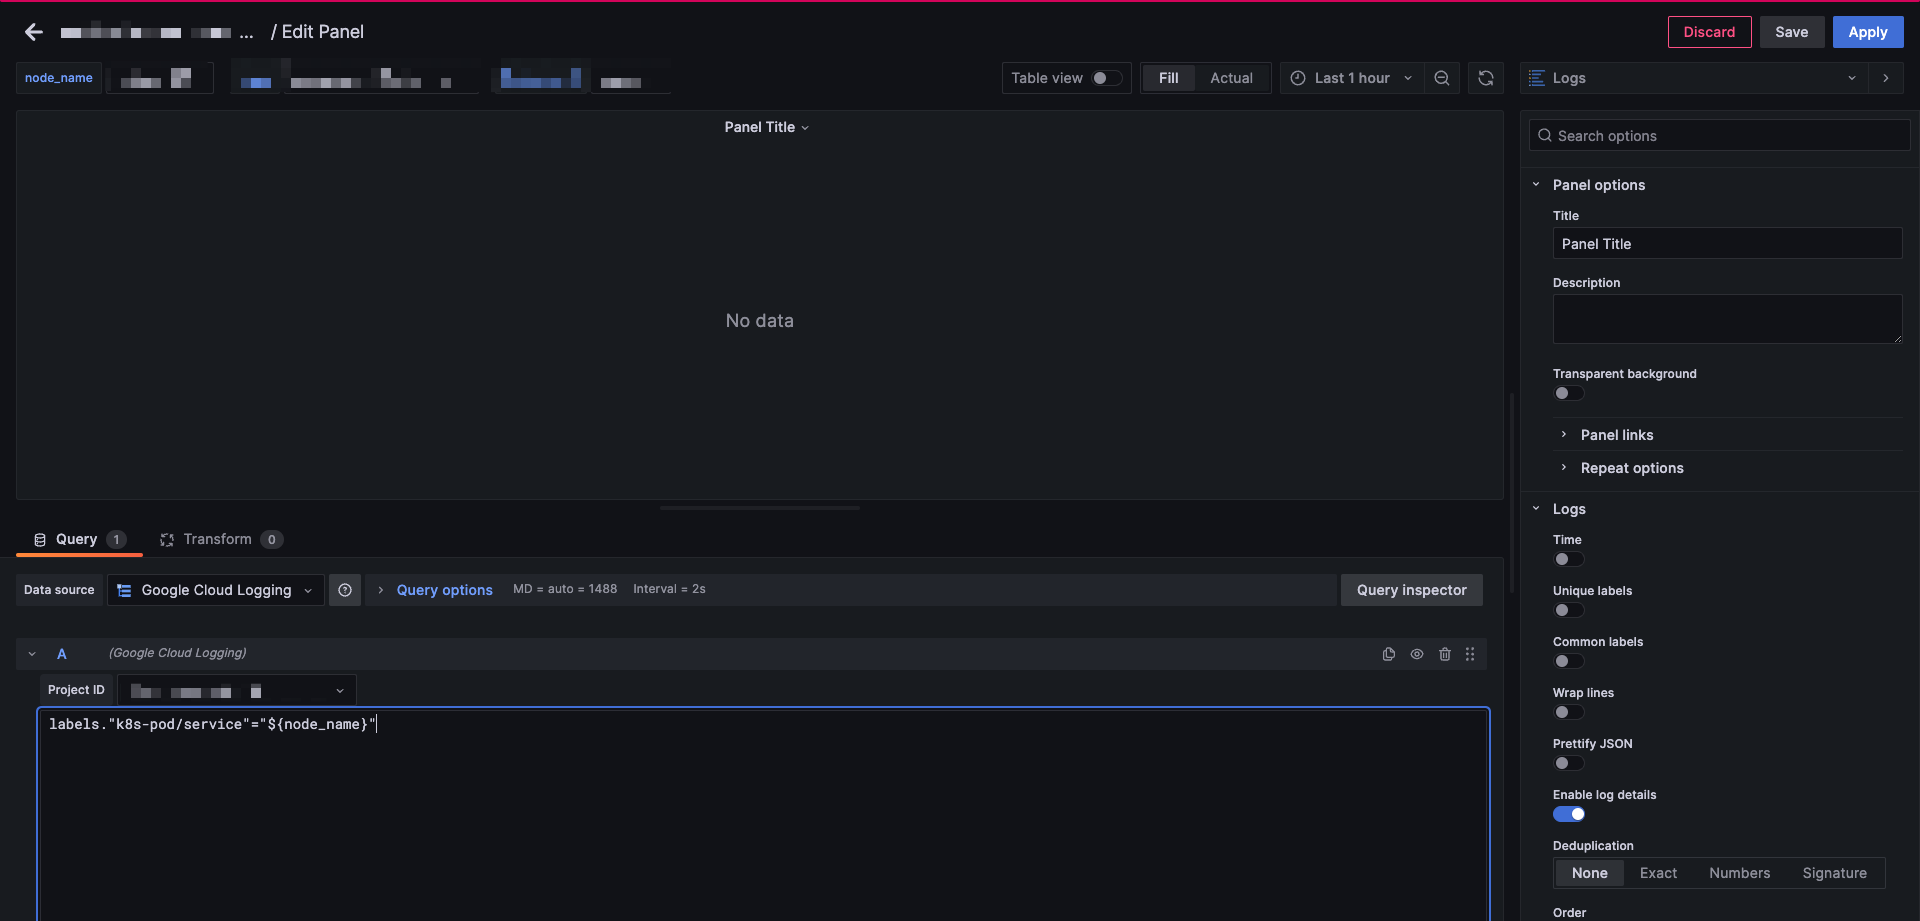Click the clock icon in time picker
This screenshot has height=921, width=1920.
point(1298,78)
